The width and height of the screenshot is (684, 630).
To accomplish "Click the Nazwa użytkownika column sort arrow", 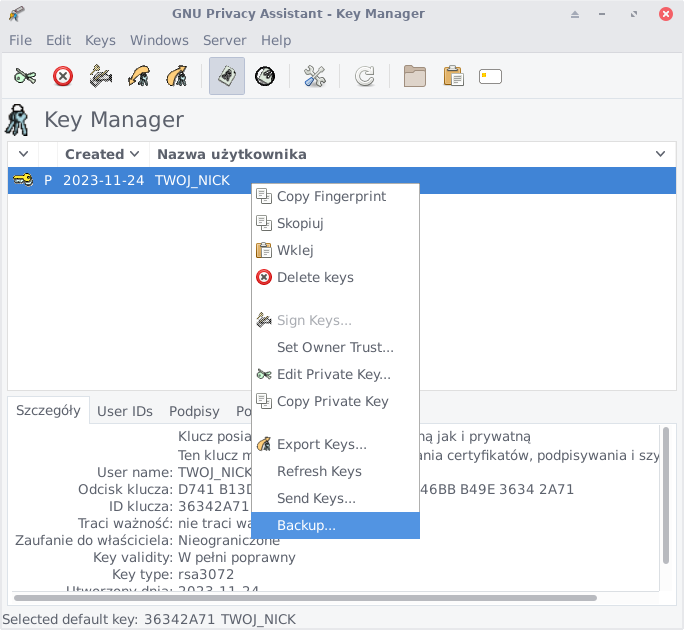I will (x=660, y=154).
